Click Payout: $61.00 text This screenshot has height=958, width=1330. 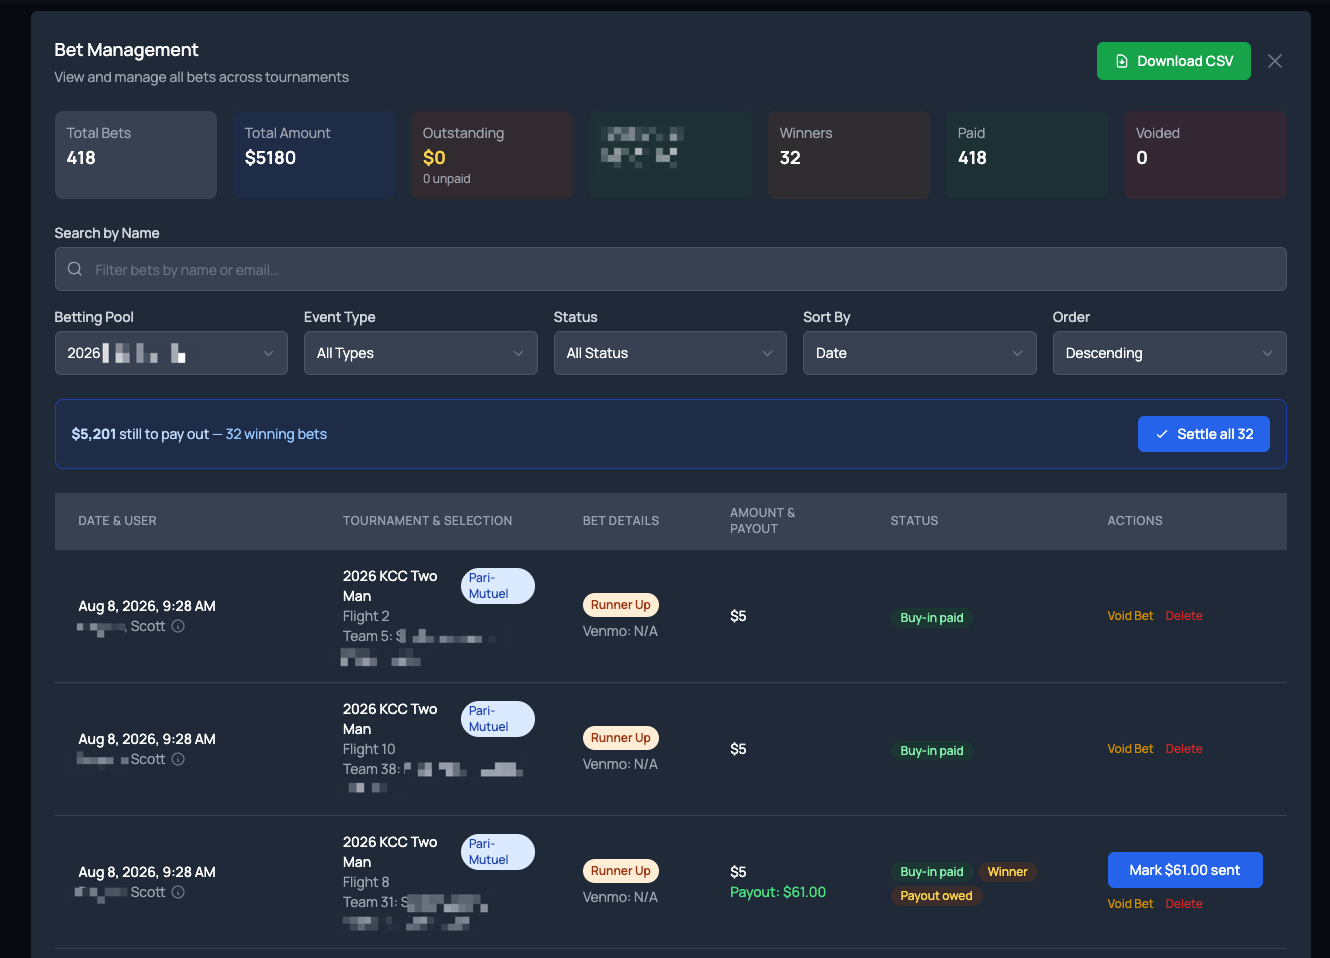coord(778,892)
